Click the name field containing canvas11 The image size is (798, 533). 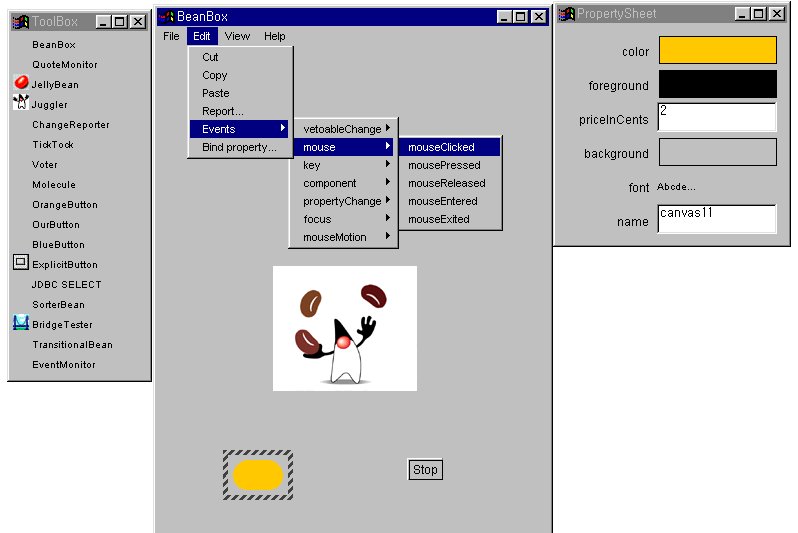pyautogui.click(x=717, y=219)
